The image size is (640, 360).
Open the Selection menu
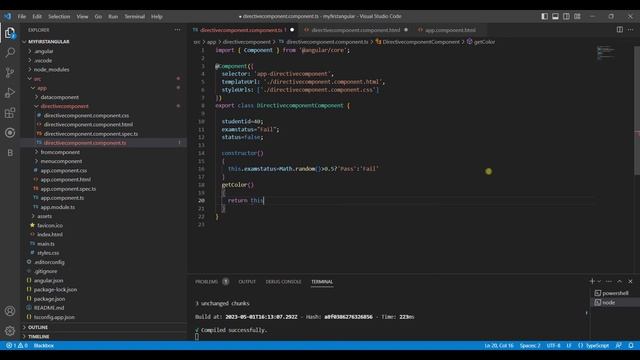(x=59, y=16)
